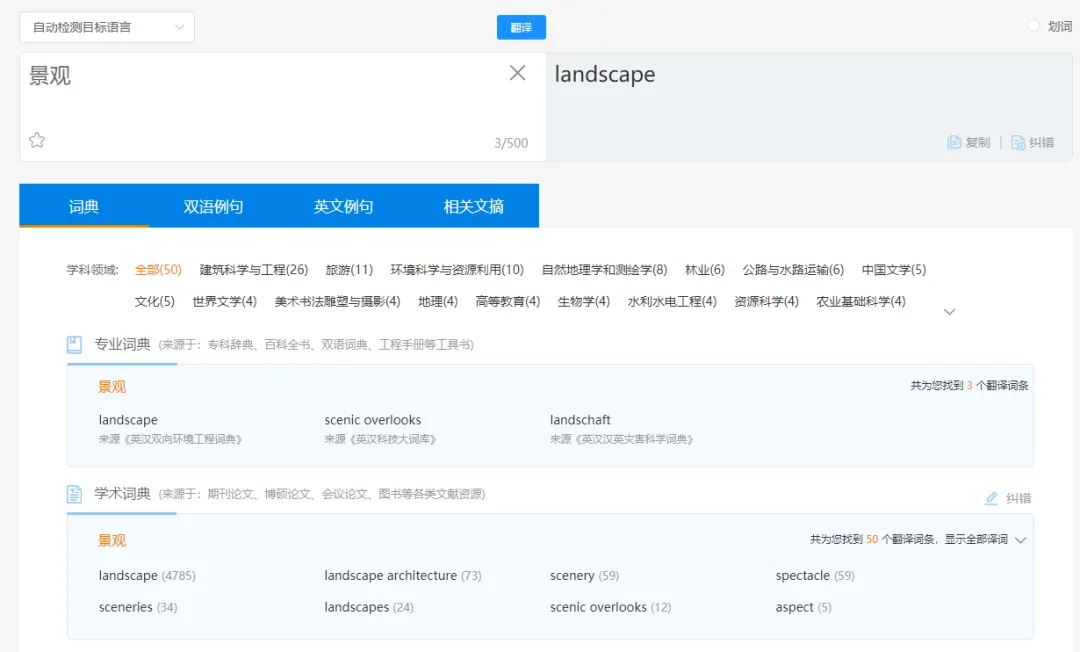The height and width of the screenshot is (652, 1080).
Task: Filter by 环境科学与资源利用(10)
Action: pos(457,270)
